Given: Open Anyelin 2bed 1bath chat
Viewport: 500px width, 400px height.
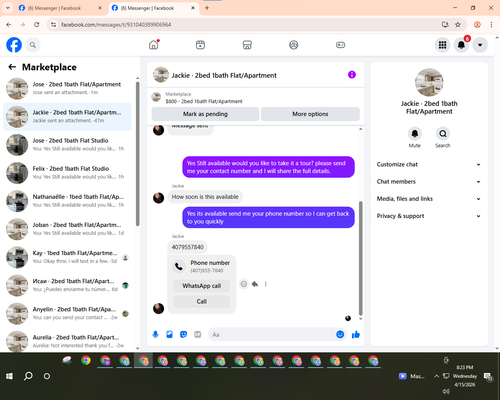Looking at the screenshot, I should tap(67, 313).
